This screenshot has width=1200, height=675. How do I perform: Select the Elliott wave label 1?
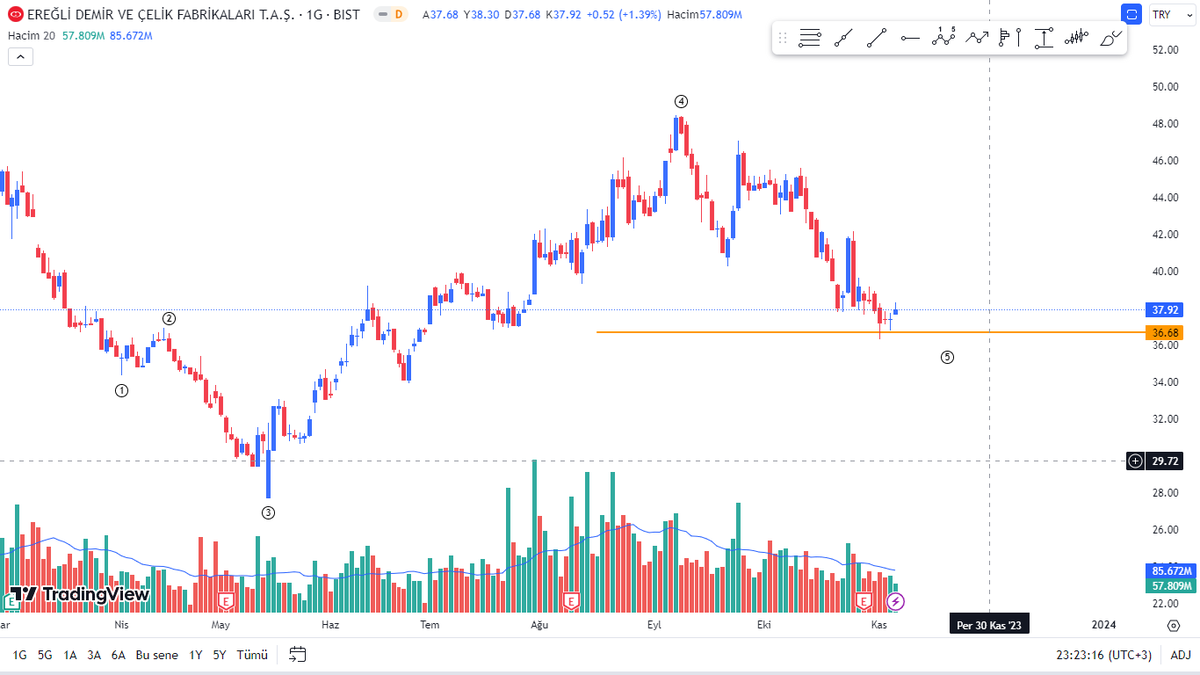point(121,391)
